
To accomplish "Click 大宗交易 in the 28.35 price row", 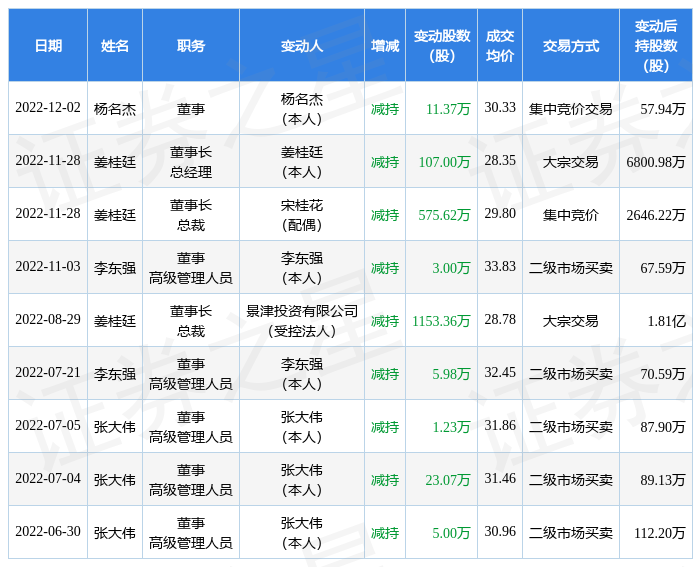I will 571,162.
